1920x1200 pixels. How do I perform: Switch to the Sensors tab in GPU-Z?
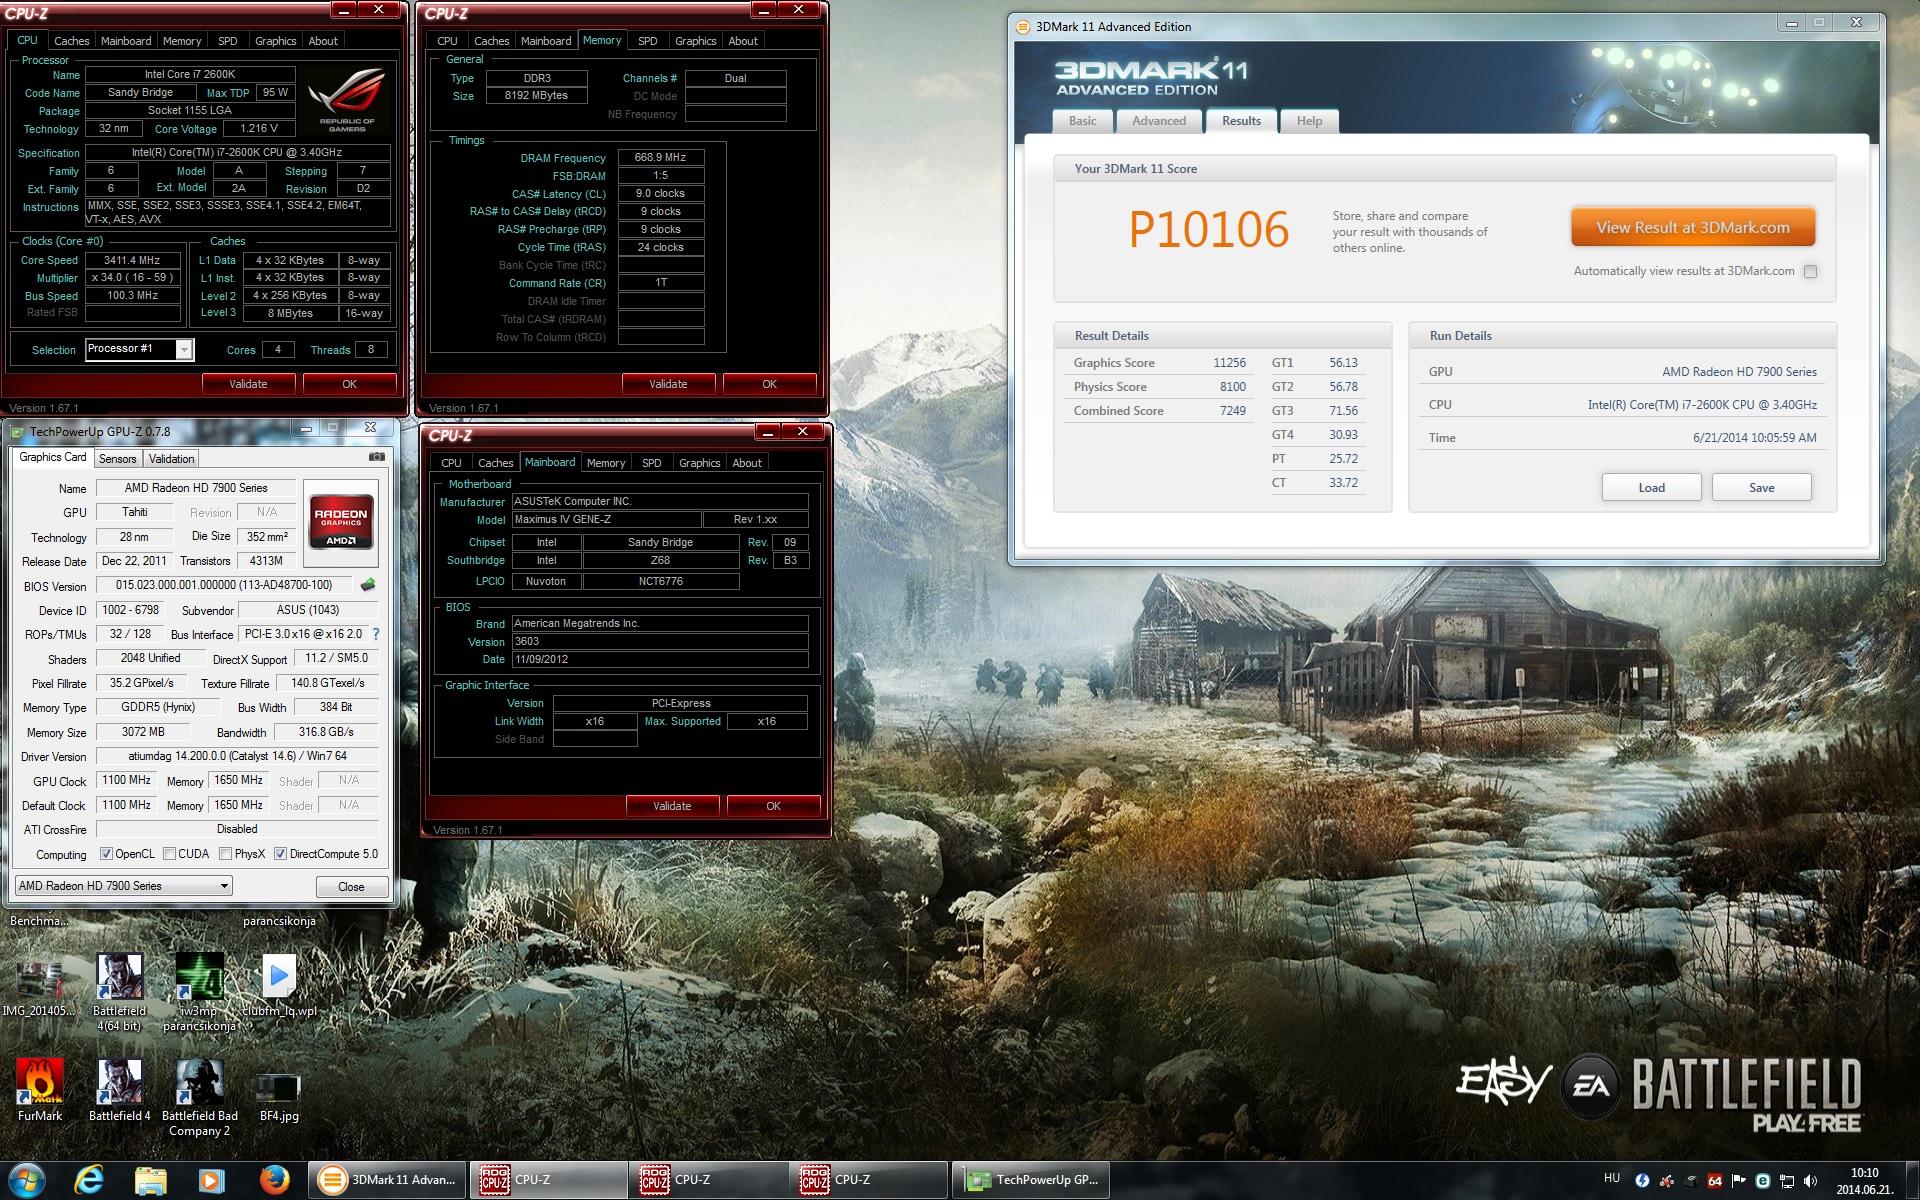tap(117, 459)
